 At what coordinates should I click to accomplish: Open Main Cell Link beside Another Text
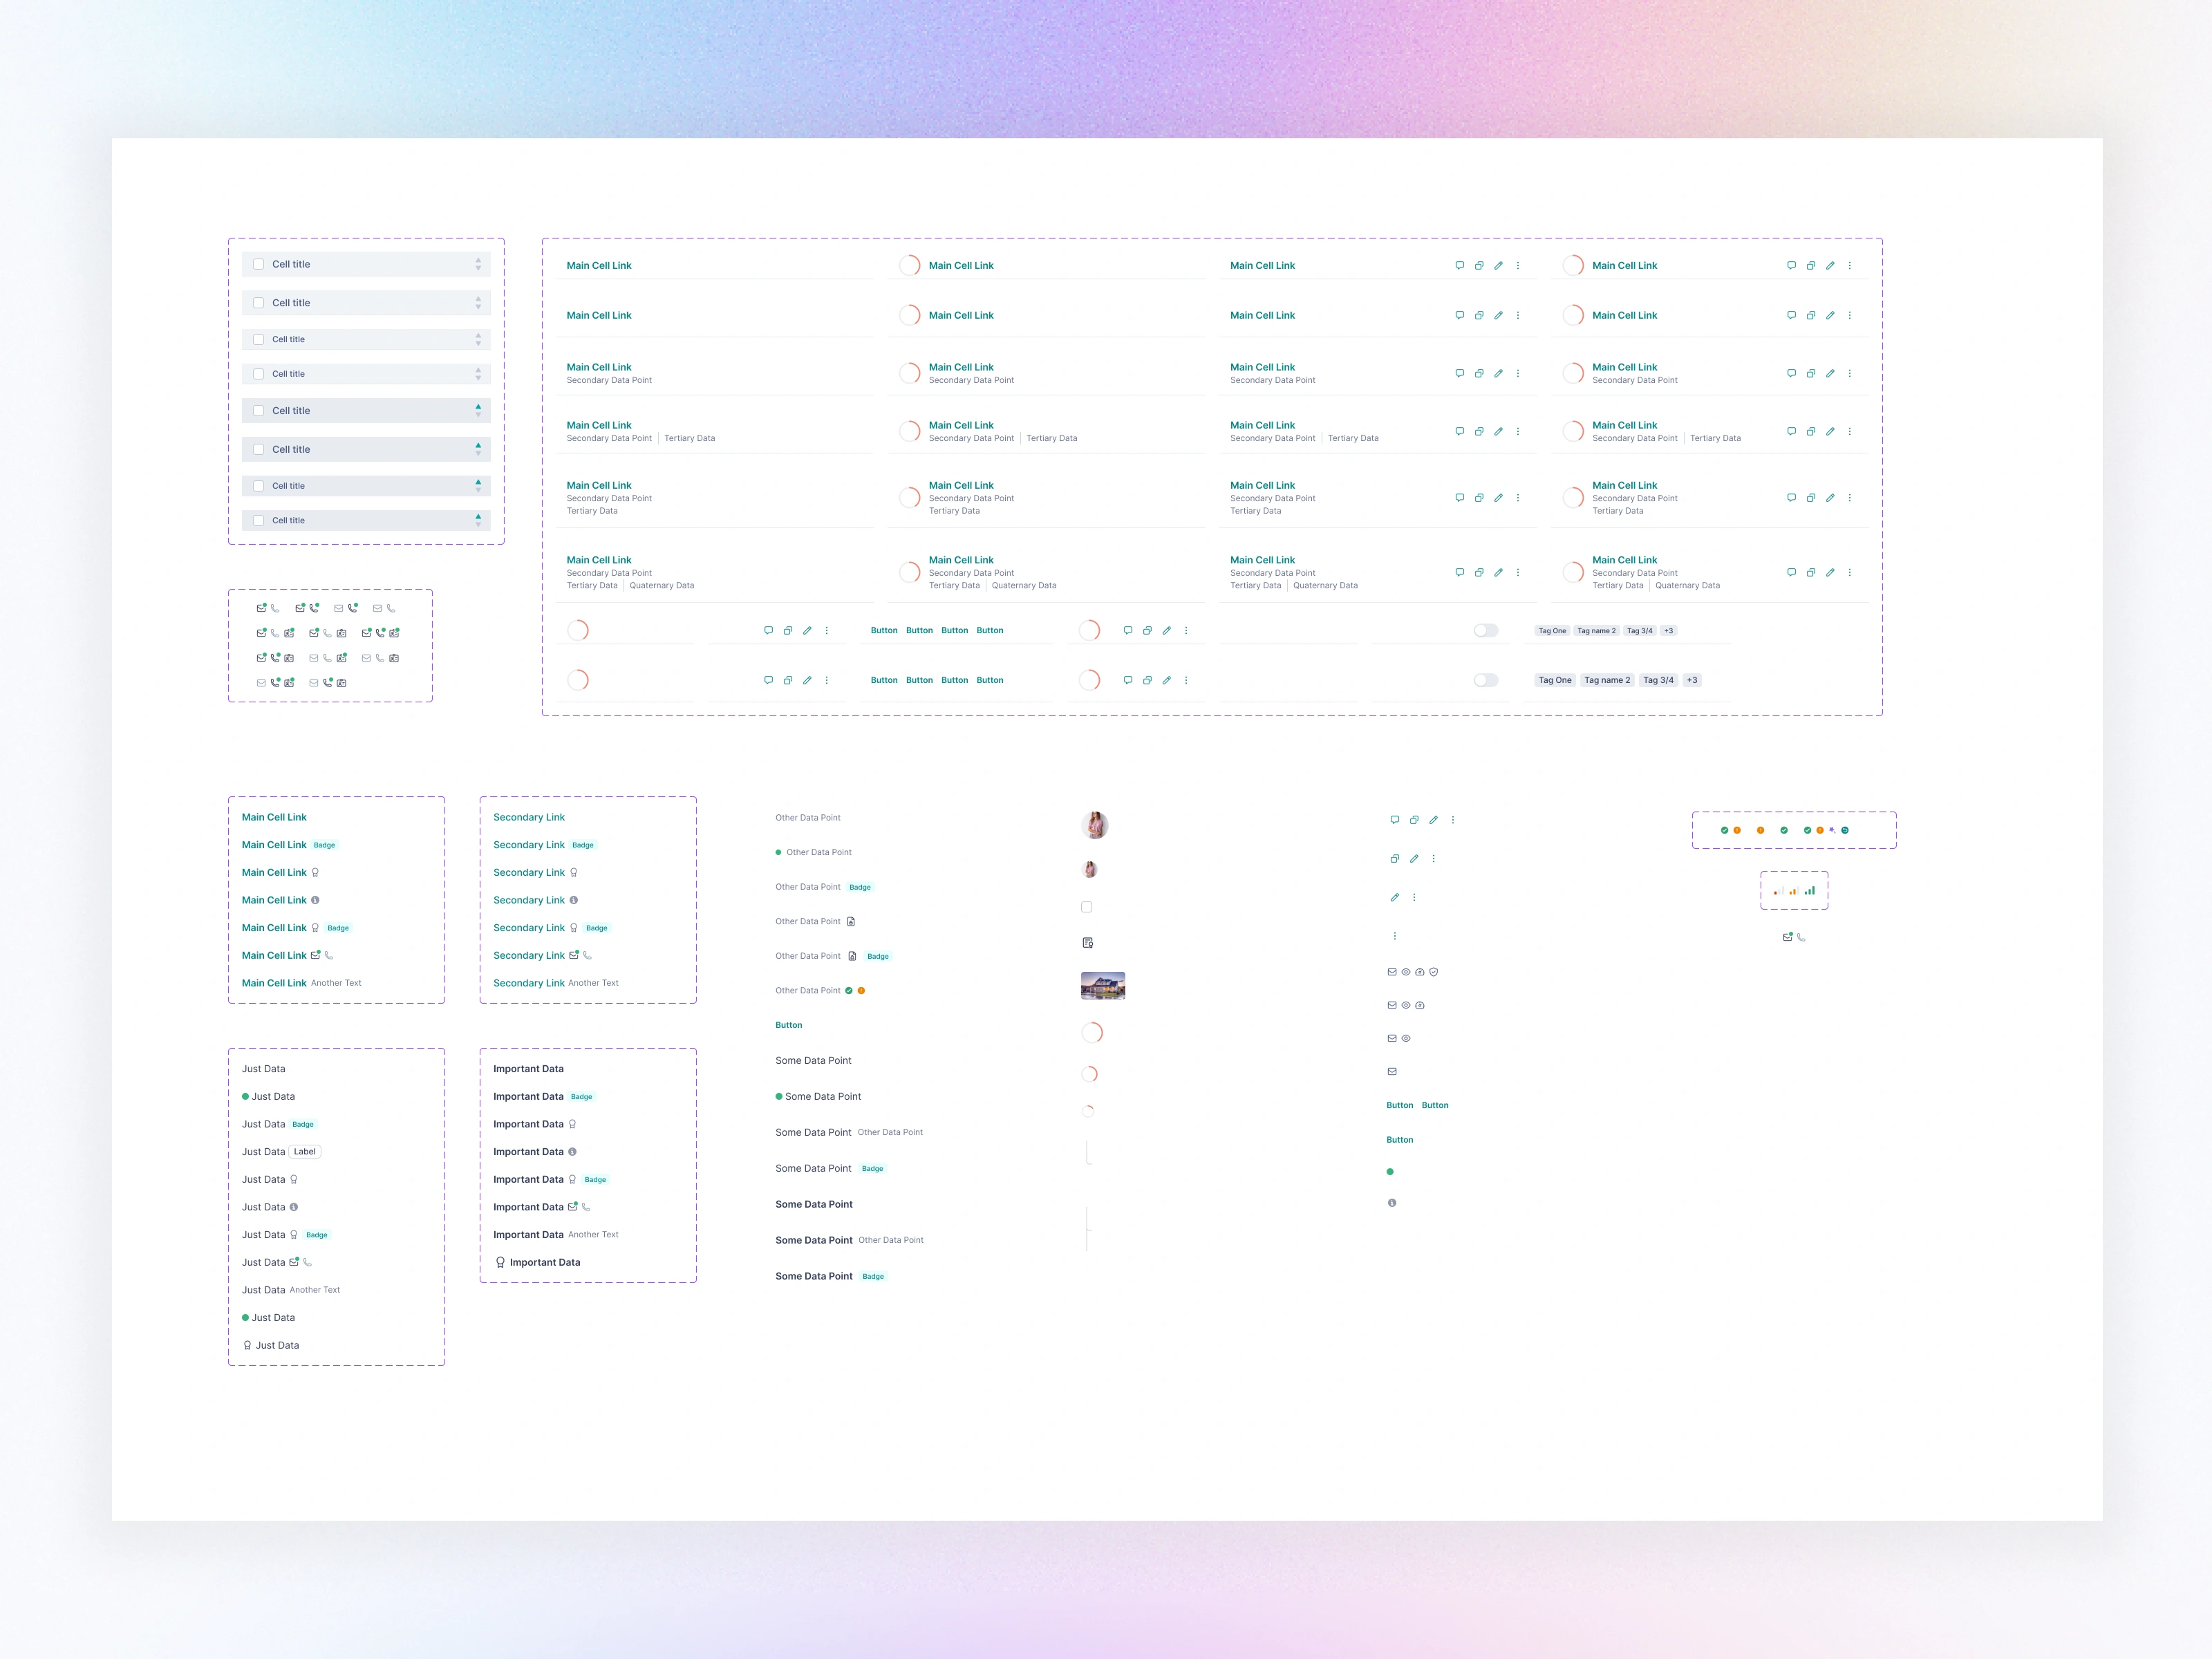click(274, 983)
